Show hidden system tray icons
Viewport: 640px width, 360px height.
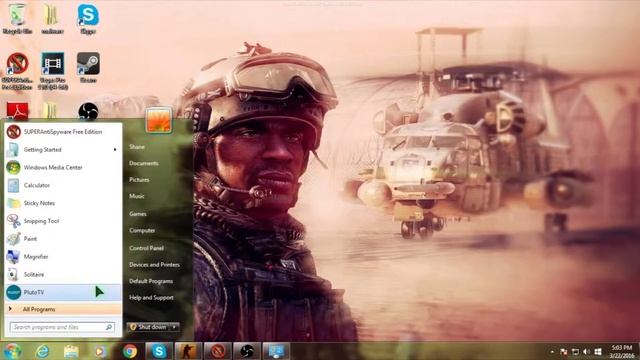click(x=552, y=351)
